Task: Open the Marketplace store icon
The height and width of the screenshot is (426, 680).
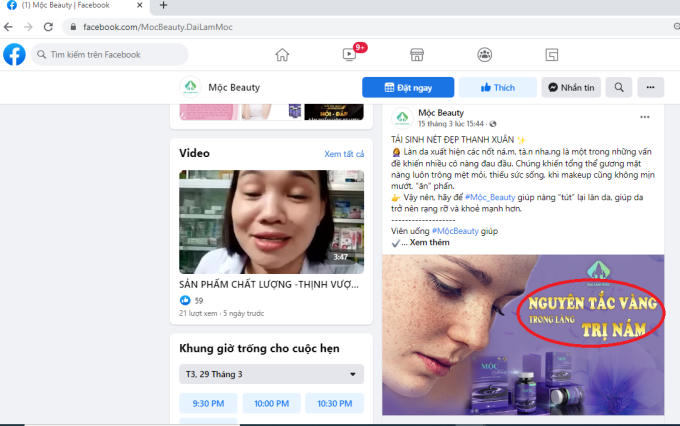Action: tap(417, 55)
